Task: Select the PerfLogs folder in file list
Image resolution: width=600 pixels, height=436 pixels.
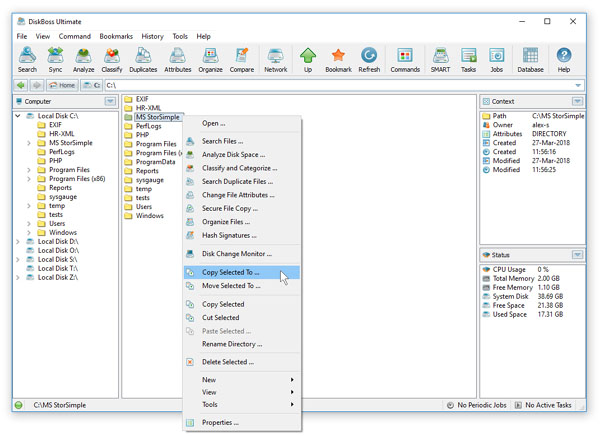Action: tap(143, 126)
